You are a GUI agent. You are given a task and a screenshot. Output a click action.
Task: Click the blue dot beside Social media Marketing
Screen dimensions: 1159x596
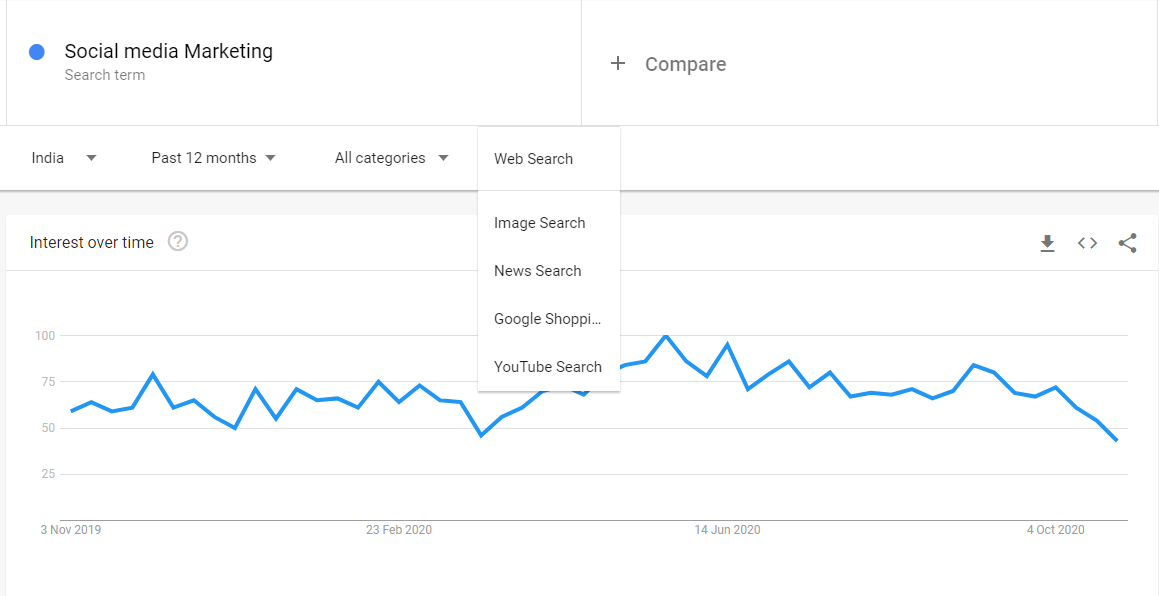click(x=36, y=52)
